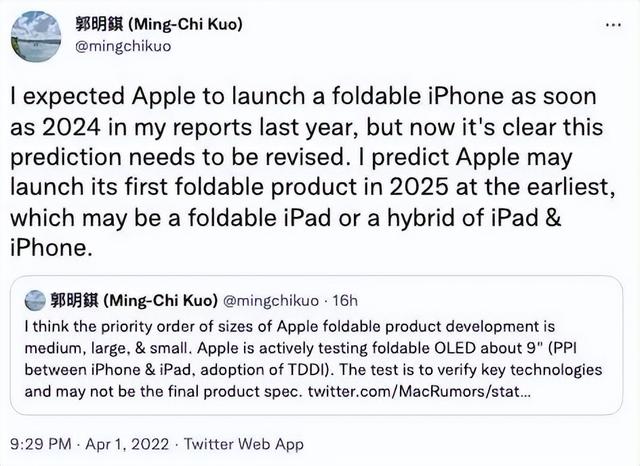640x466 pixels.
Task: Click @mingchikuo handle in the quoted tweet
Action: (271, 301)
